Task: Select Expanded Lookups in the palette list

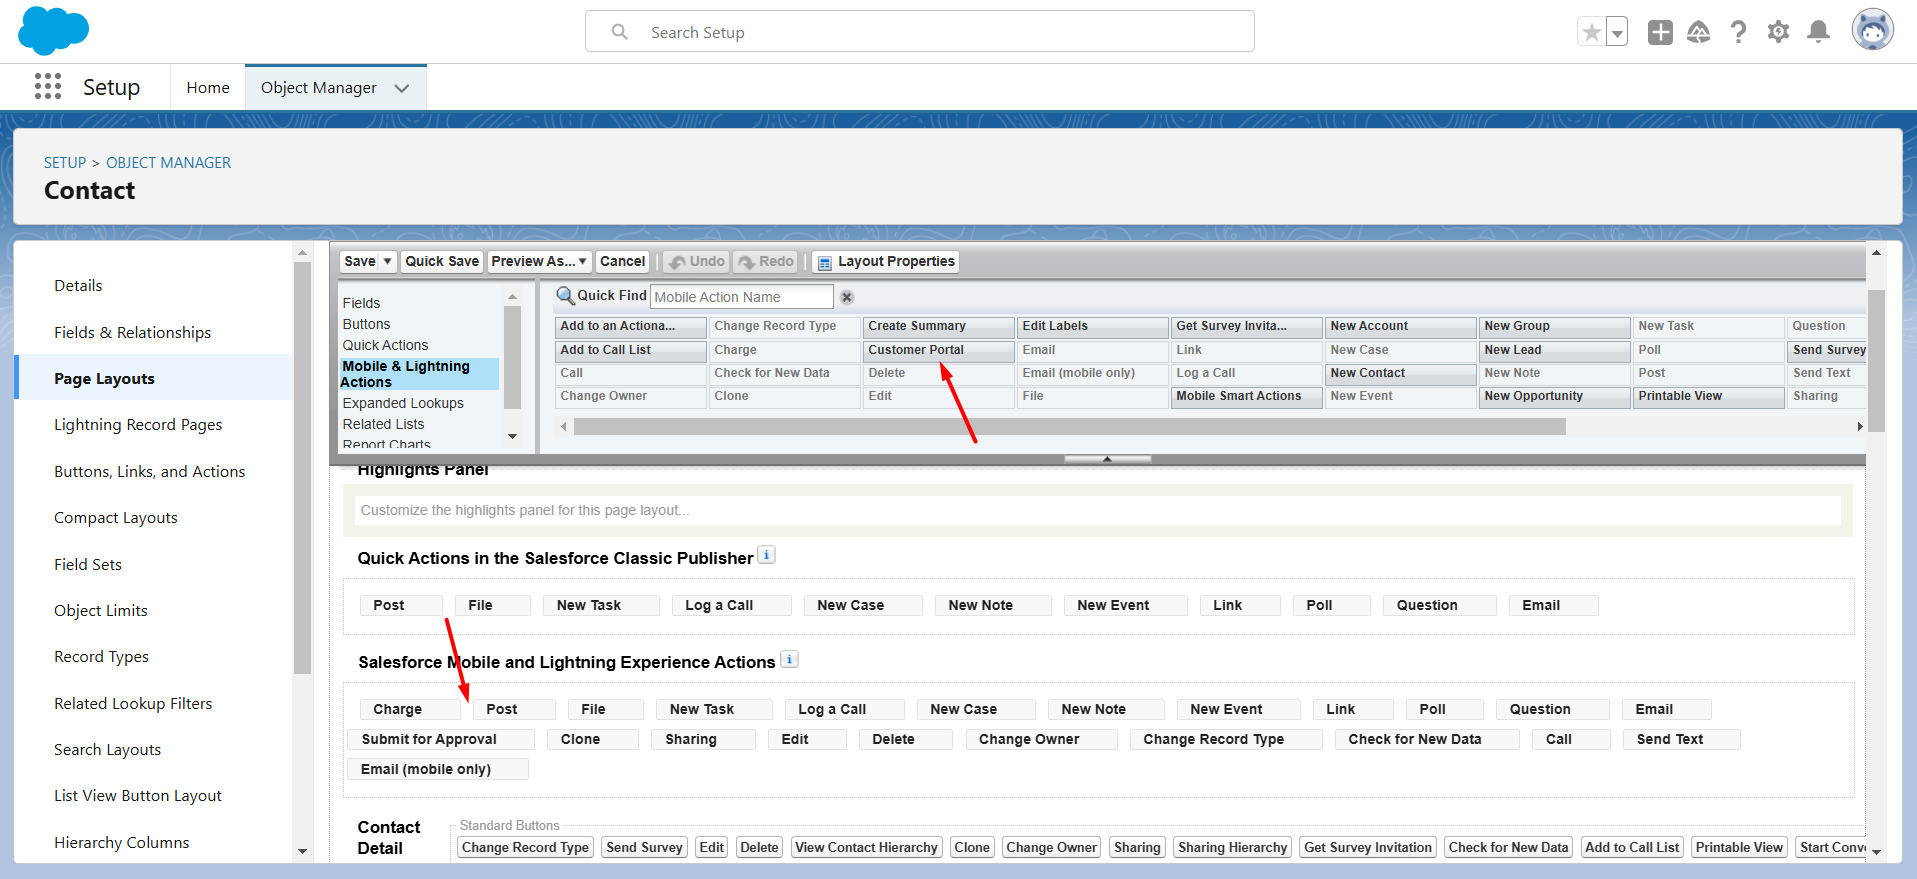Action: [403, 403]
